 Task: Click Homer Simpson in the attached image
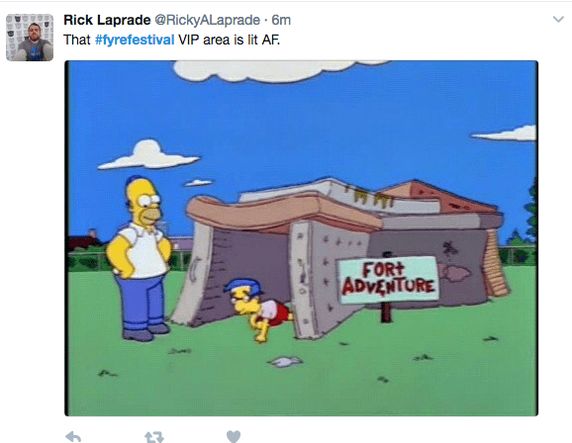tap(139, 259)
